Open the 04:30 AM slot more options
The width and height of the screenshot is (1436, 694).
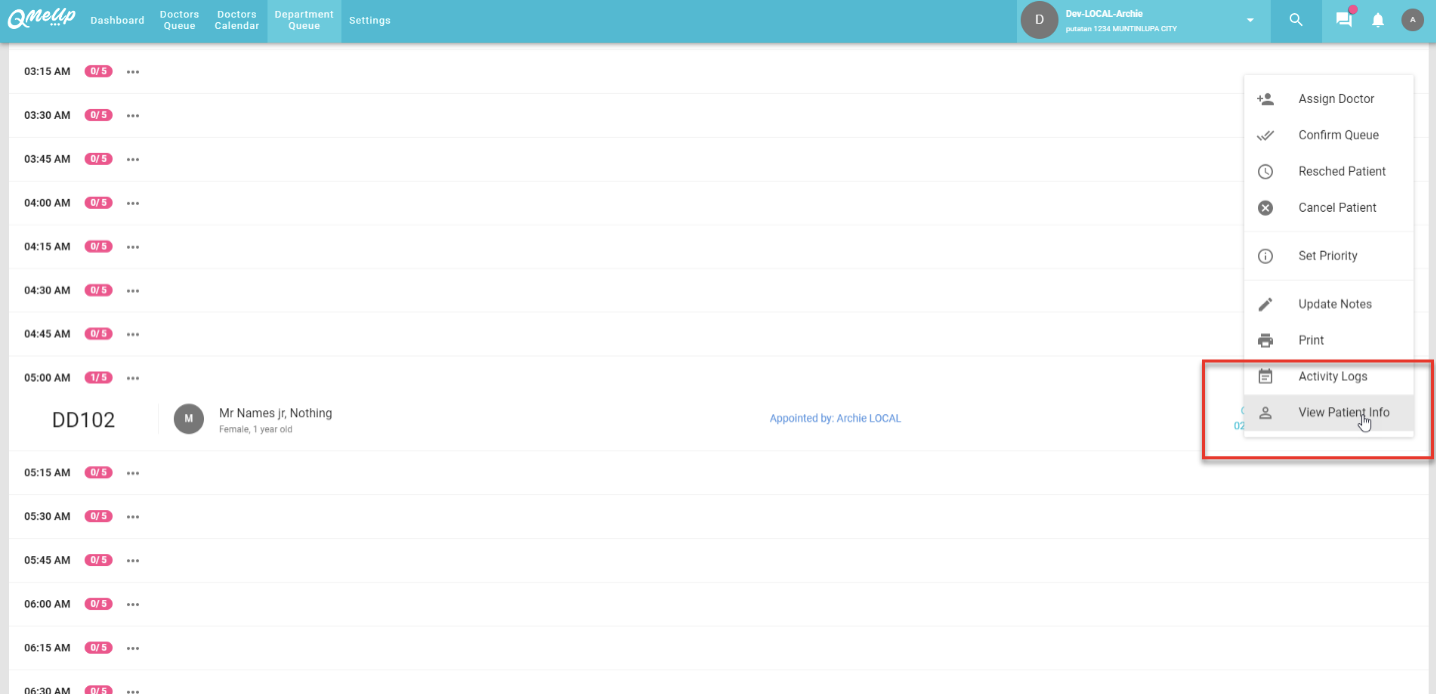pos(133,291)
